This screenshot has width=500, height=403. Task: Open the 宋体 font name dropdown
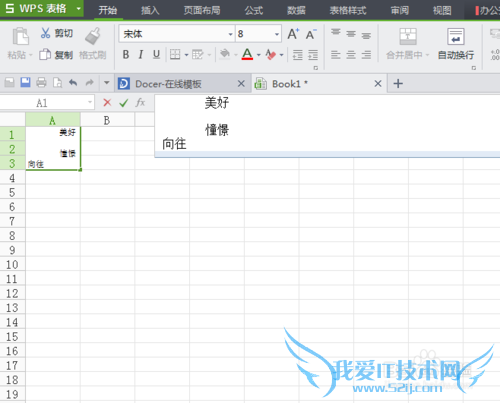point(230,34)
